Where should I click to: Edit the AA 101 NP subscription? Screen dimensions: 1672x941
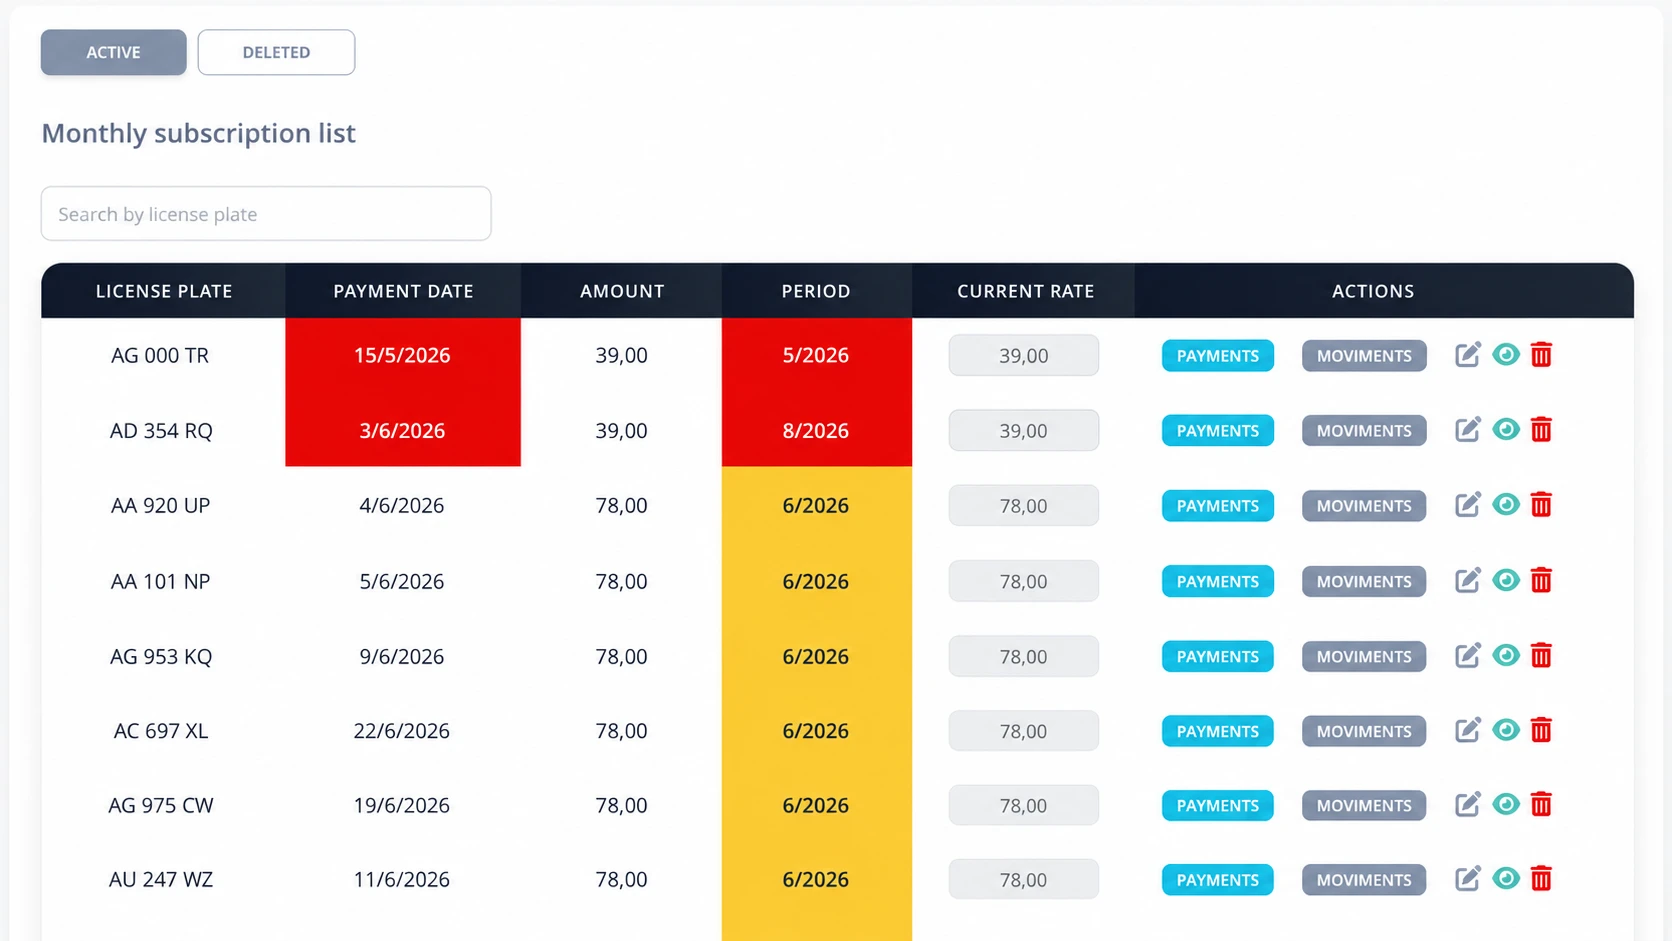(x=1467, y=581)
